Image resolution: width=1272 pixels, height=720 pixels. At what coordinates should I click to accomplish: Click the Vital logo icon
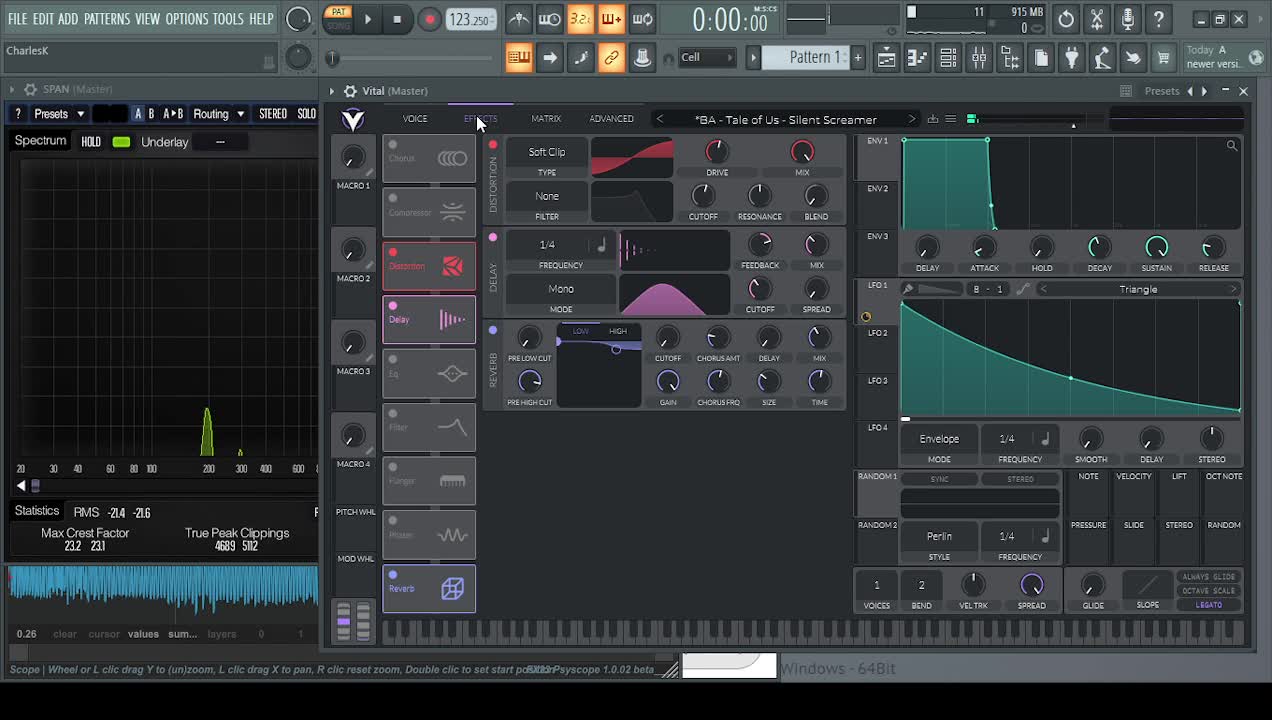click(x=353, y=120)
